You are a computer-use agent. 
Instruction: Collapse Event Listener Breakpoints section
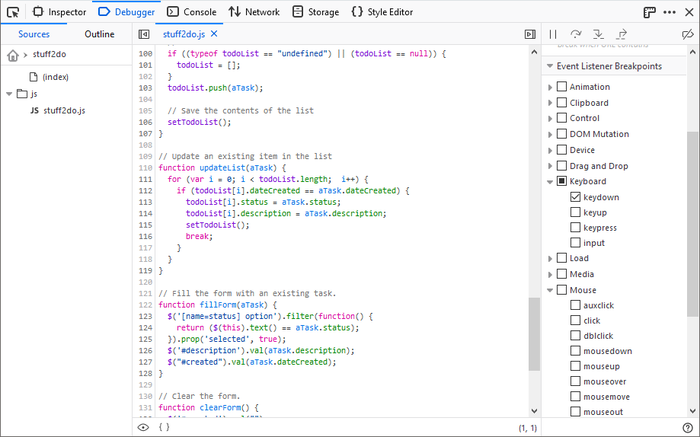pos(549,66)
